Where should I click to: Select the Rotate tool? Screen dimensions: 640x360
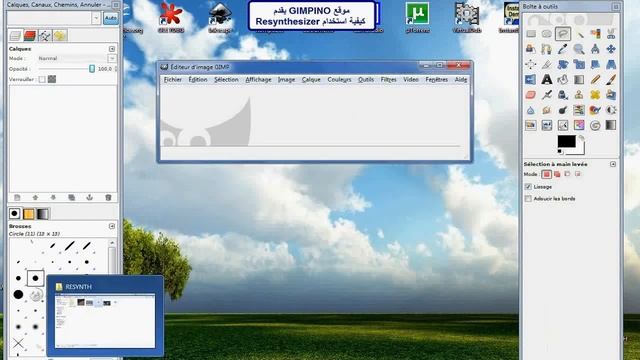562,64
